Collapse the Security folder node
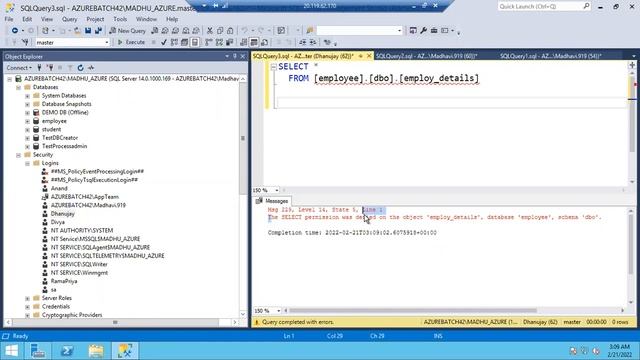The width and height of the screenshot is (640, 360). pos(18,155)
